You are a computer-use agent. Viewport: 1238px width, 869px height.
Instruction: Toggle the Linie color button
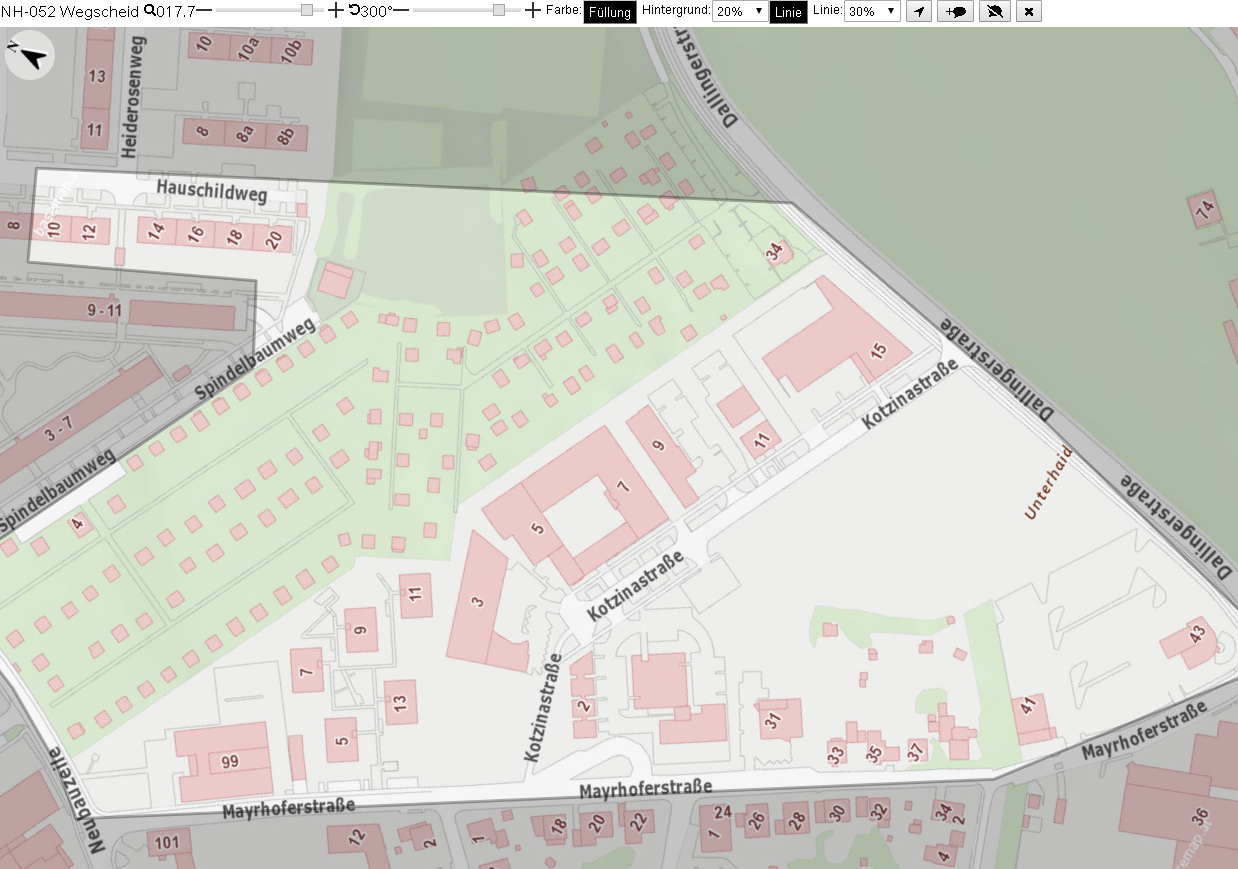click(788, 12)
